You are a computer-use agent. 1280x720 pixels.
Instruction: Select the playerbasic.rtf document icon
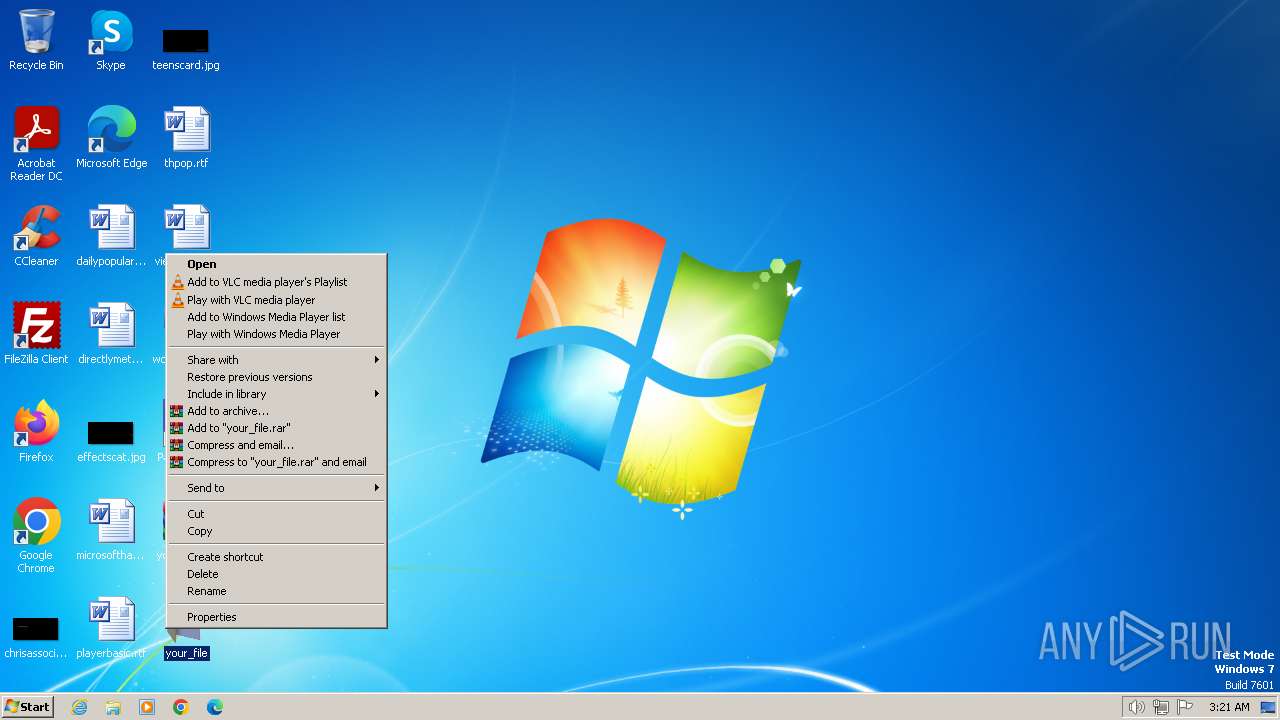coord(111,627)
